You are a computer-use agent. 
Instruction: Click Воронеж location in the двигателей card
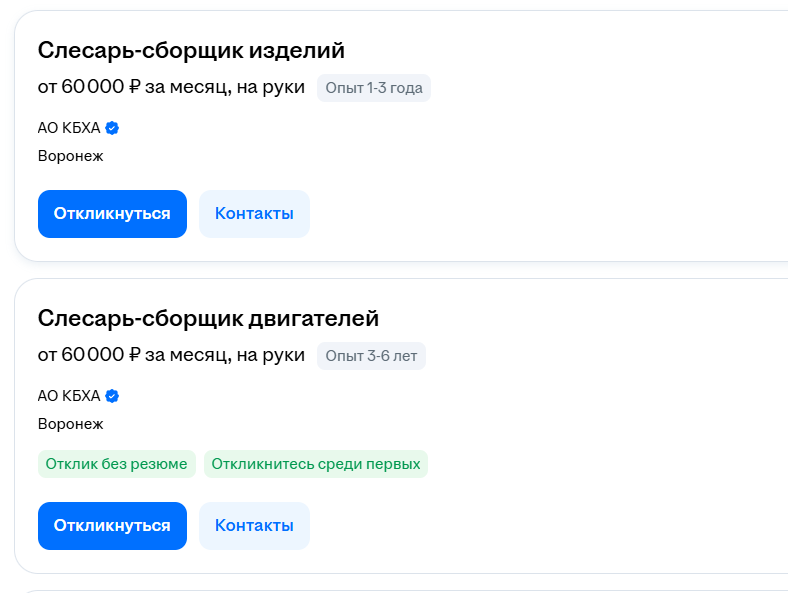70,424
